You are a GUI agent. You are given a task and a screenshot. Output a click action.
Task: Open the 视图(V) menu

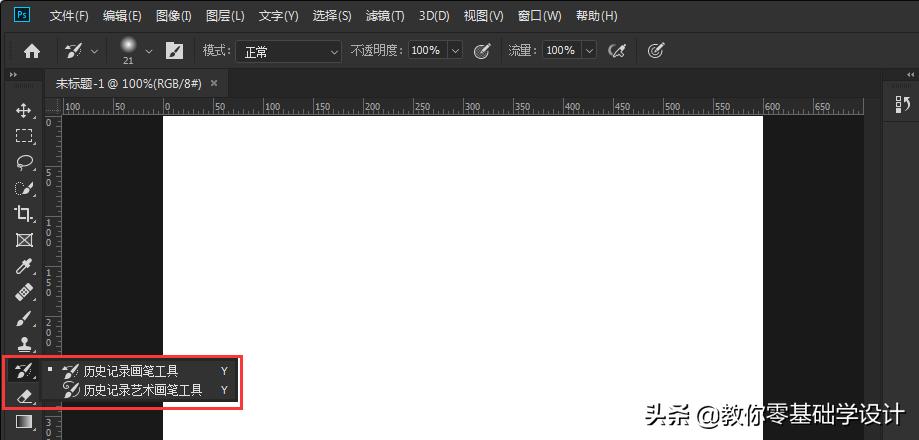484,16
